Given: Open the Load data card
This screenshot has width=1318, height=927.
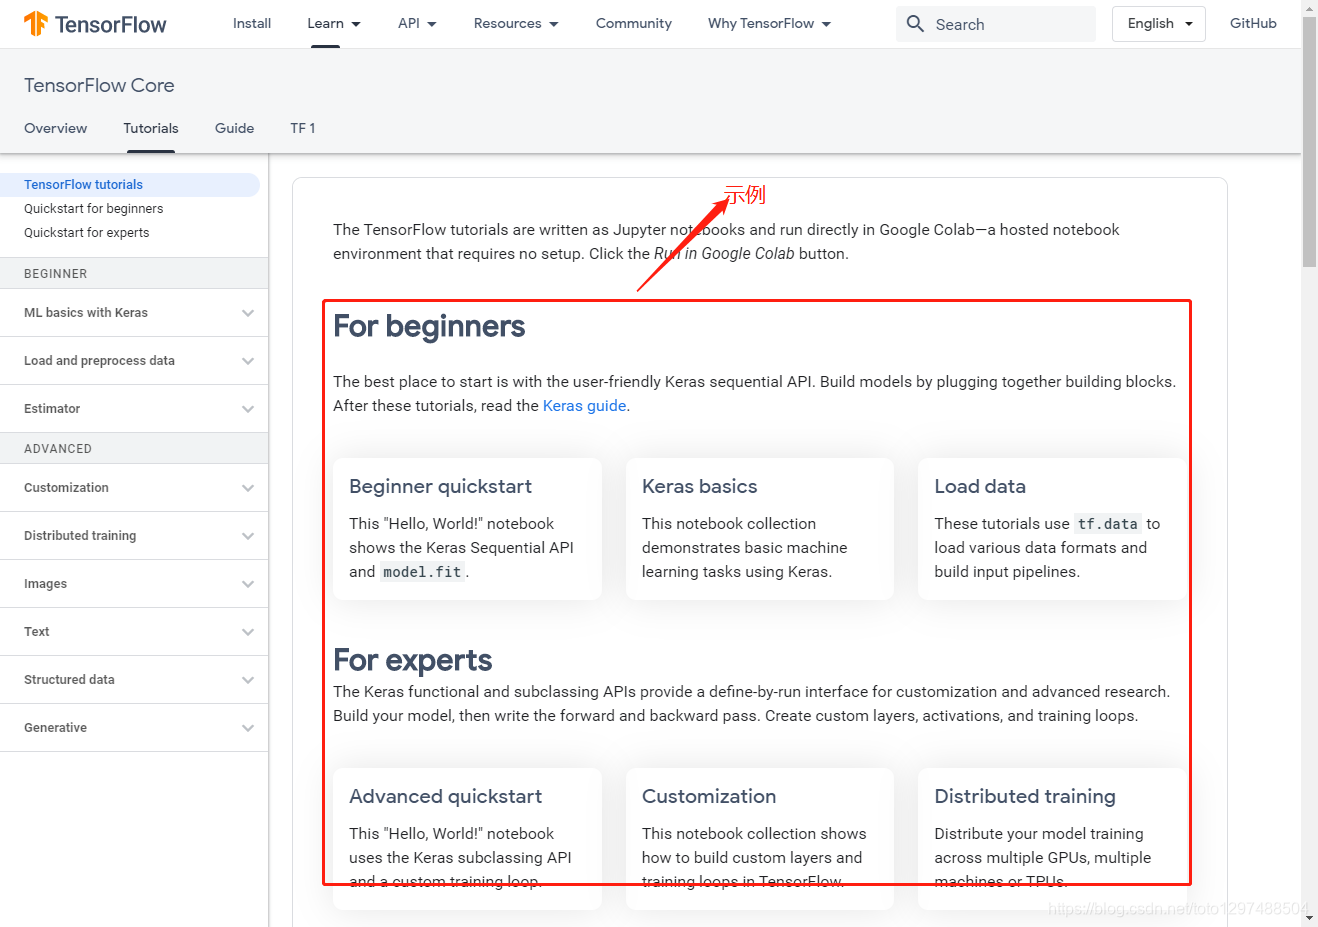Looking at the screenshot, I should 1052,529.
